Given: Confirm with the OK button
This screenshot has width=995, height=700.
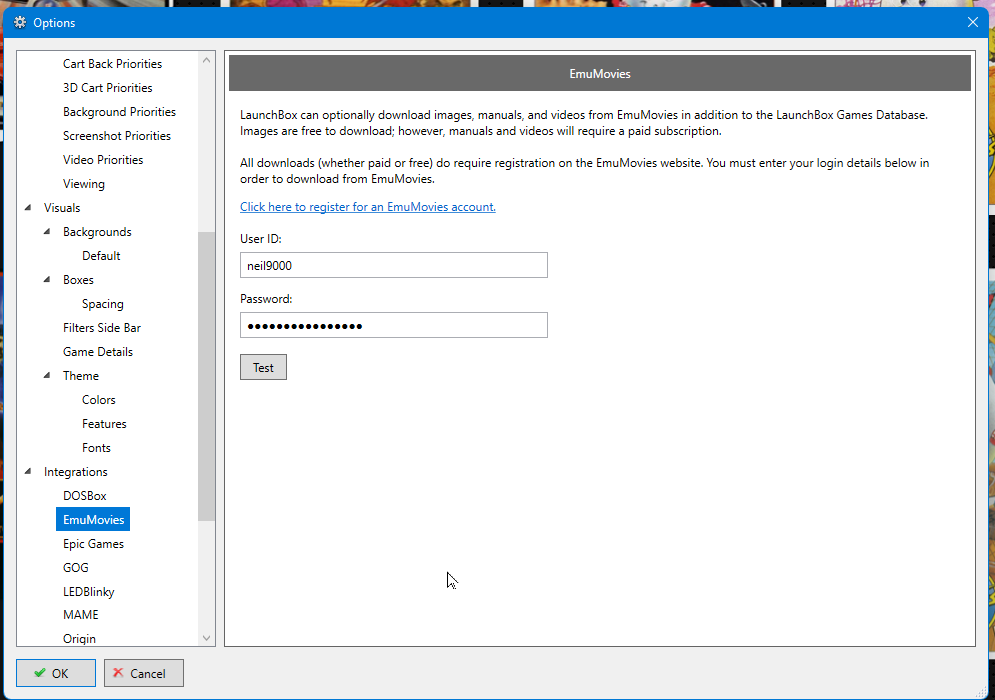Looking at the screenshot, I should pyautogui.click(x=56, y=673).
